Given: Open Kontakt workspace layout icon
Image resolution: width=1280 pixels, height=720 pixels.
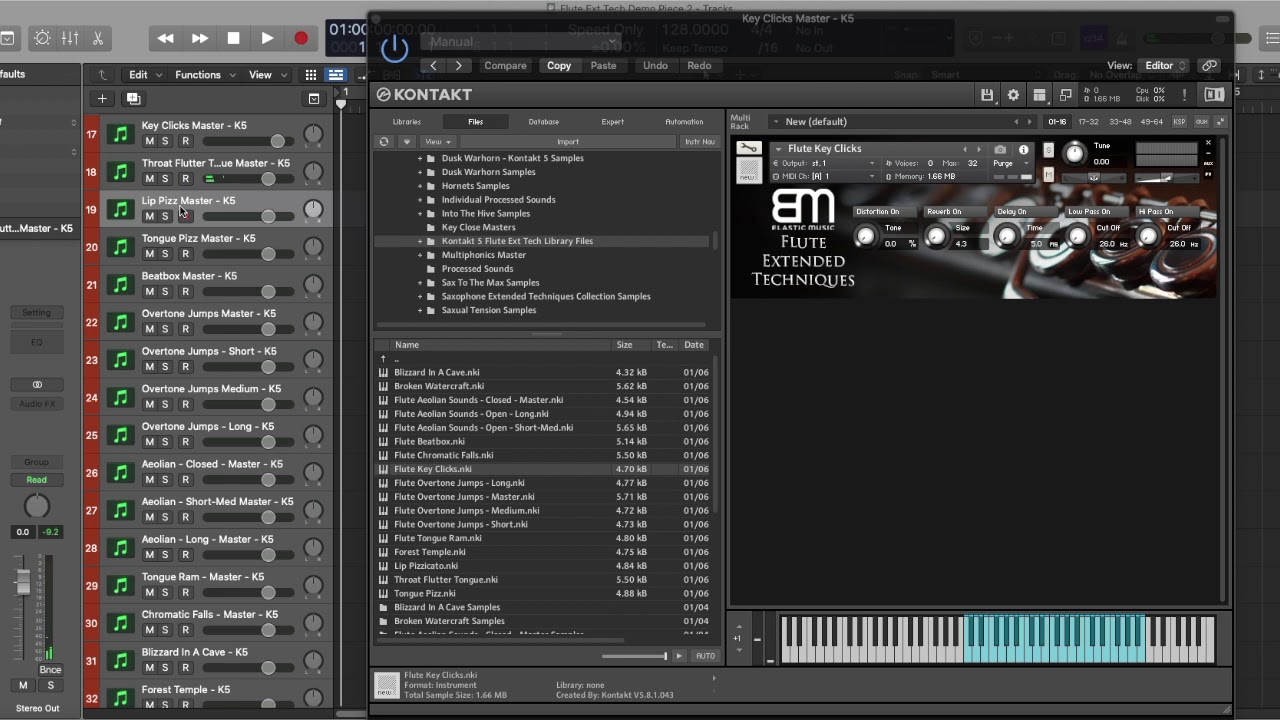Looking at the screenshot, I should click(x=1039, y=95).
